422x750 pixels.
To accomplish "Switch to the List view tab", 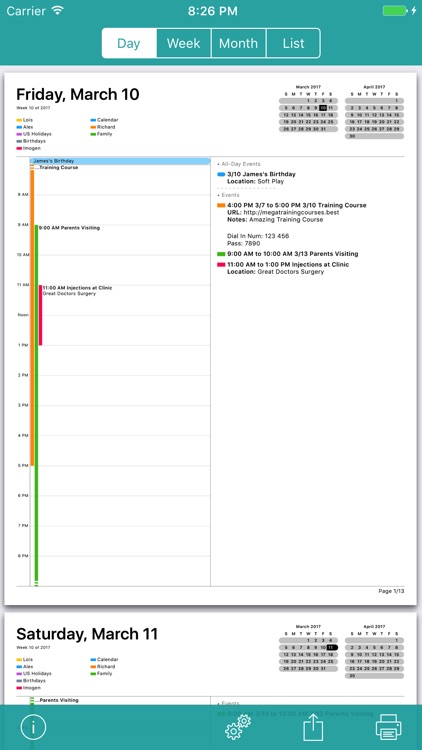I will (293, 43).
